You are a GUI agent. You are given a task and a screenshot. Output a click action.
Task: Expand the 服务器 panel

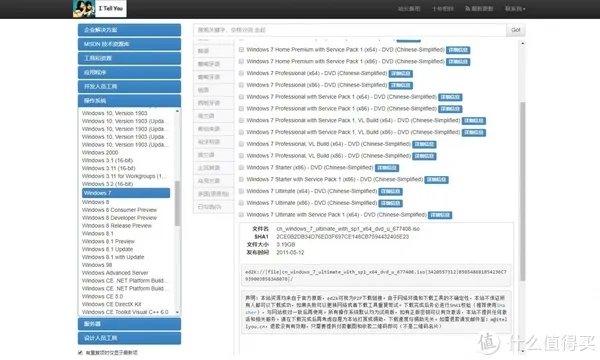(x=129, y=324)
